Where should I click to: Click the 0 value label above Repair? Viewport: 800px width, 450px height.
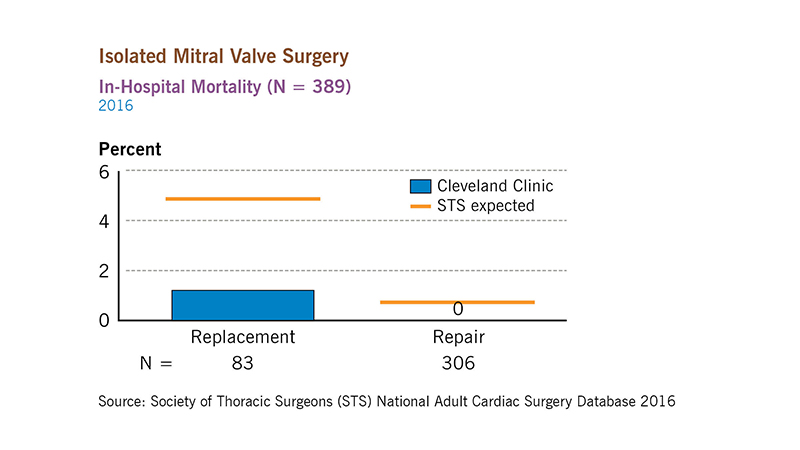pyautogui.click(x=458, y=310)
